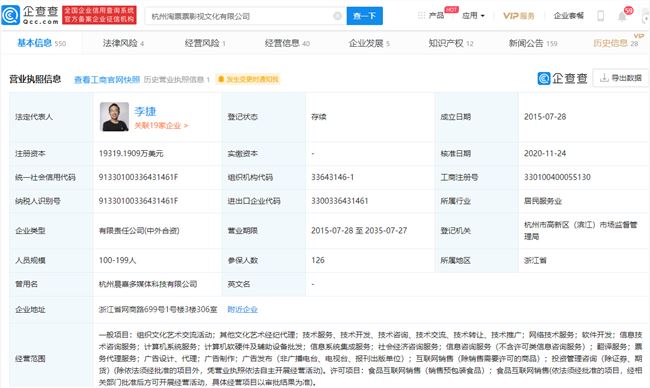Click the 查一下 search button
This screenshot has height=388, width=650.
364,16
